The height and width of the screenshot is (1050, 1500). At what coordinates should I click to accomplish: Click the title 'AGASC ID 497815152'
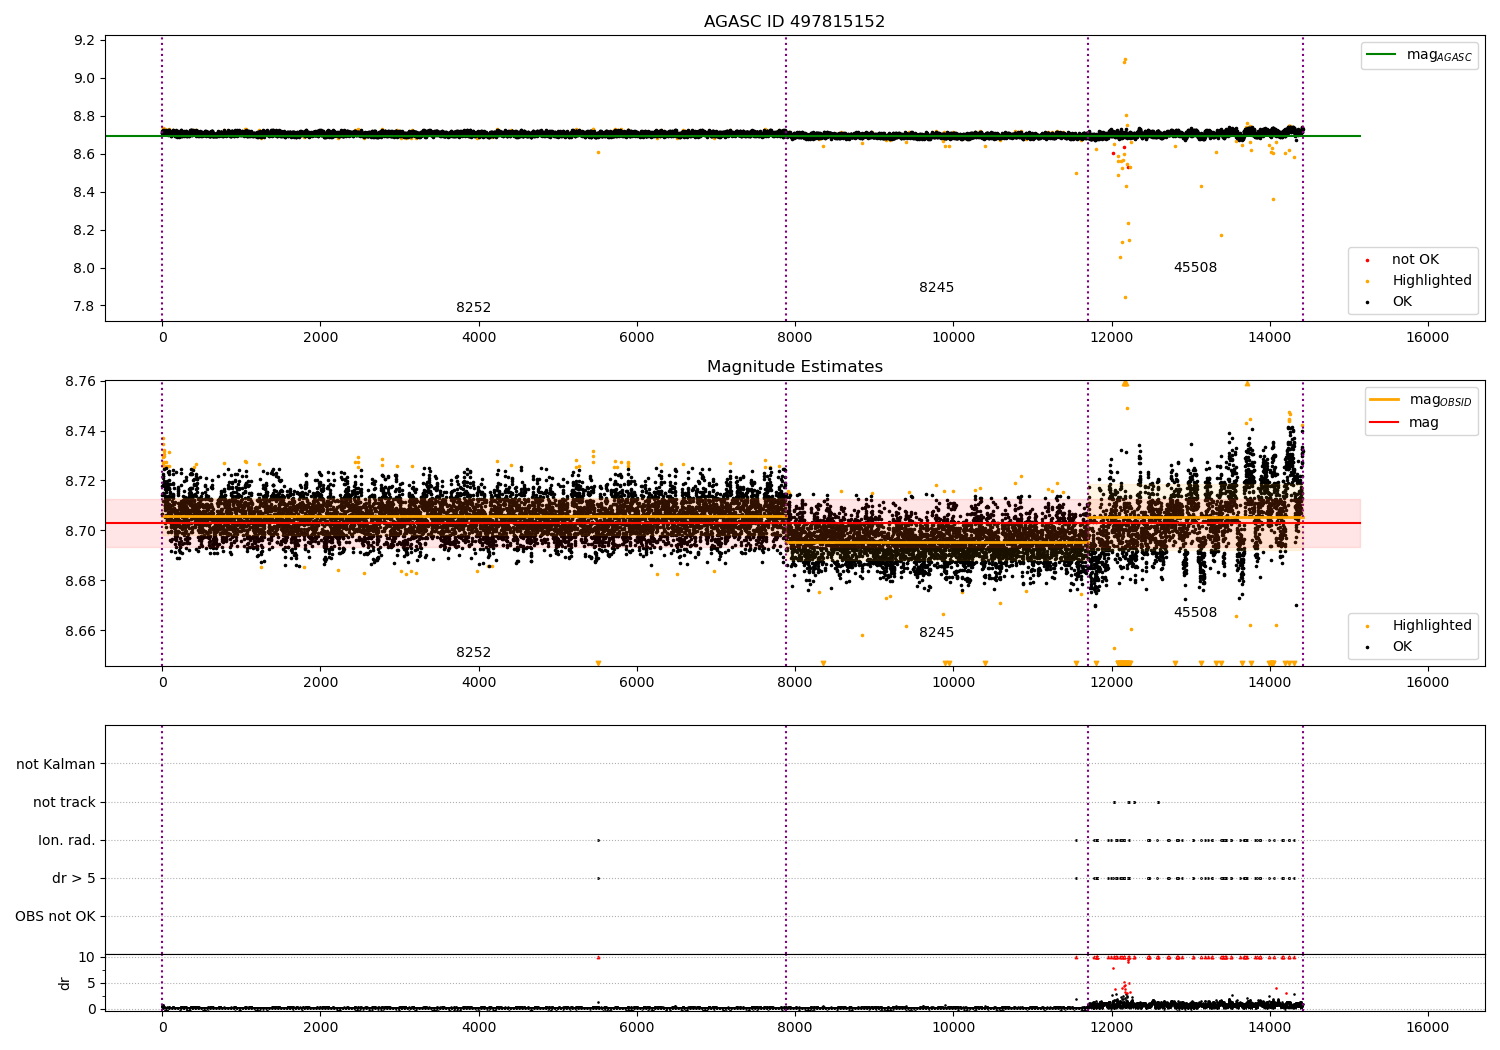(x=794, y=22)
